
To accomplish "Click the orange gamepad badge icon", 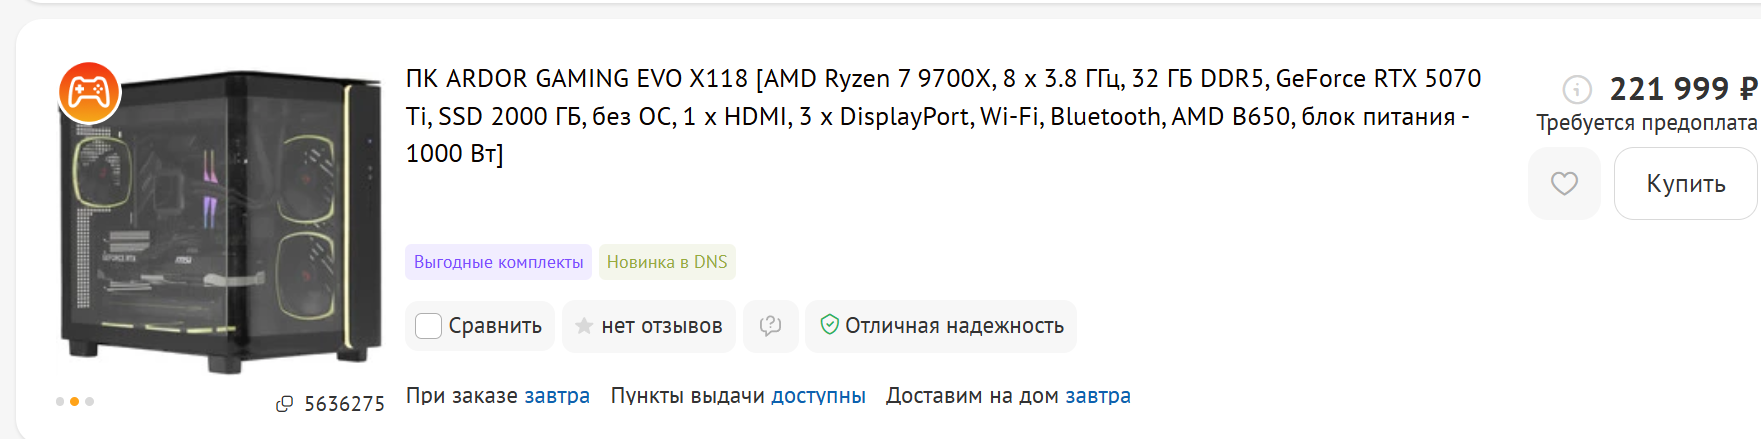I will [89, 92].
